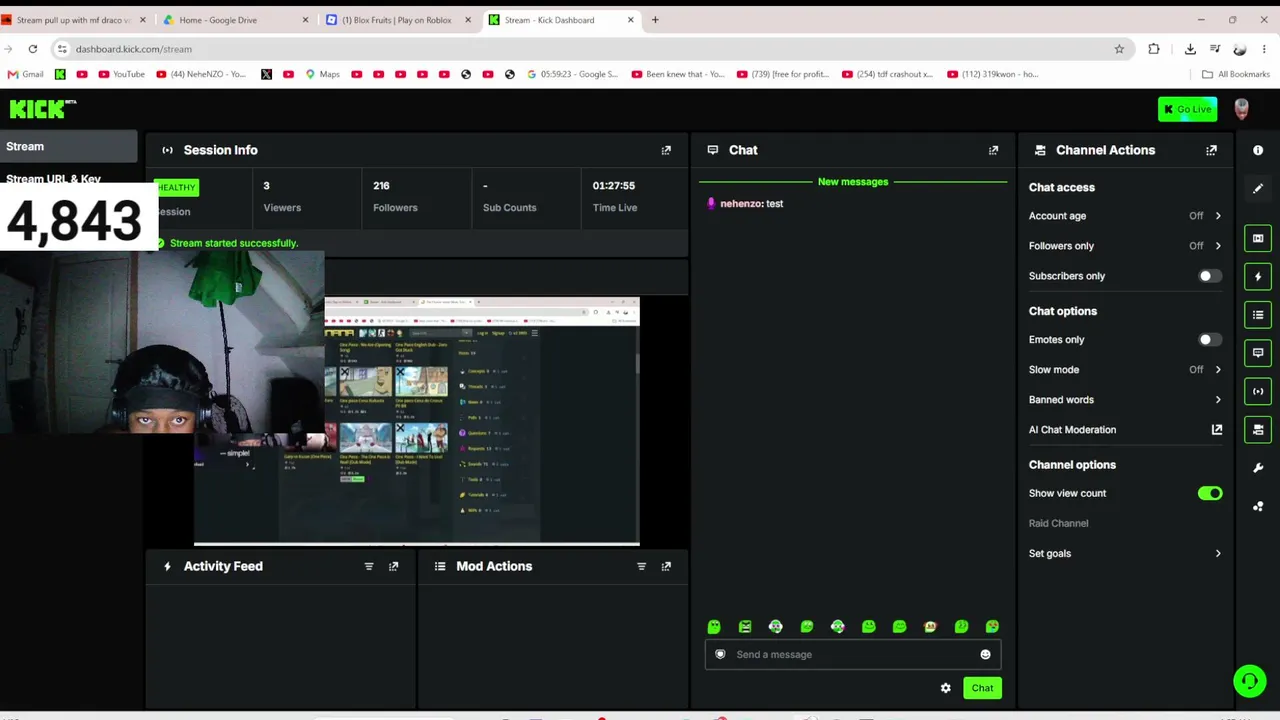Open chat settings gear icon
1280x720 pixels.
pos(945,688)
